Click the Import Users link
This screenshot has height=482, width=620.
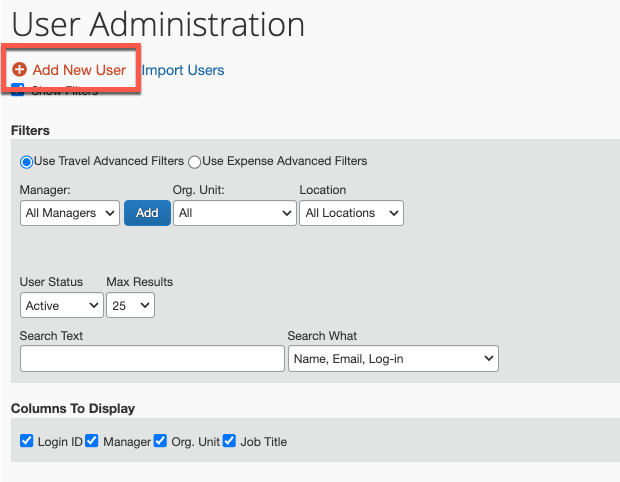click(x=183, y=70)
